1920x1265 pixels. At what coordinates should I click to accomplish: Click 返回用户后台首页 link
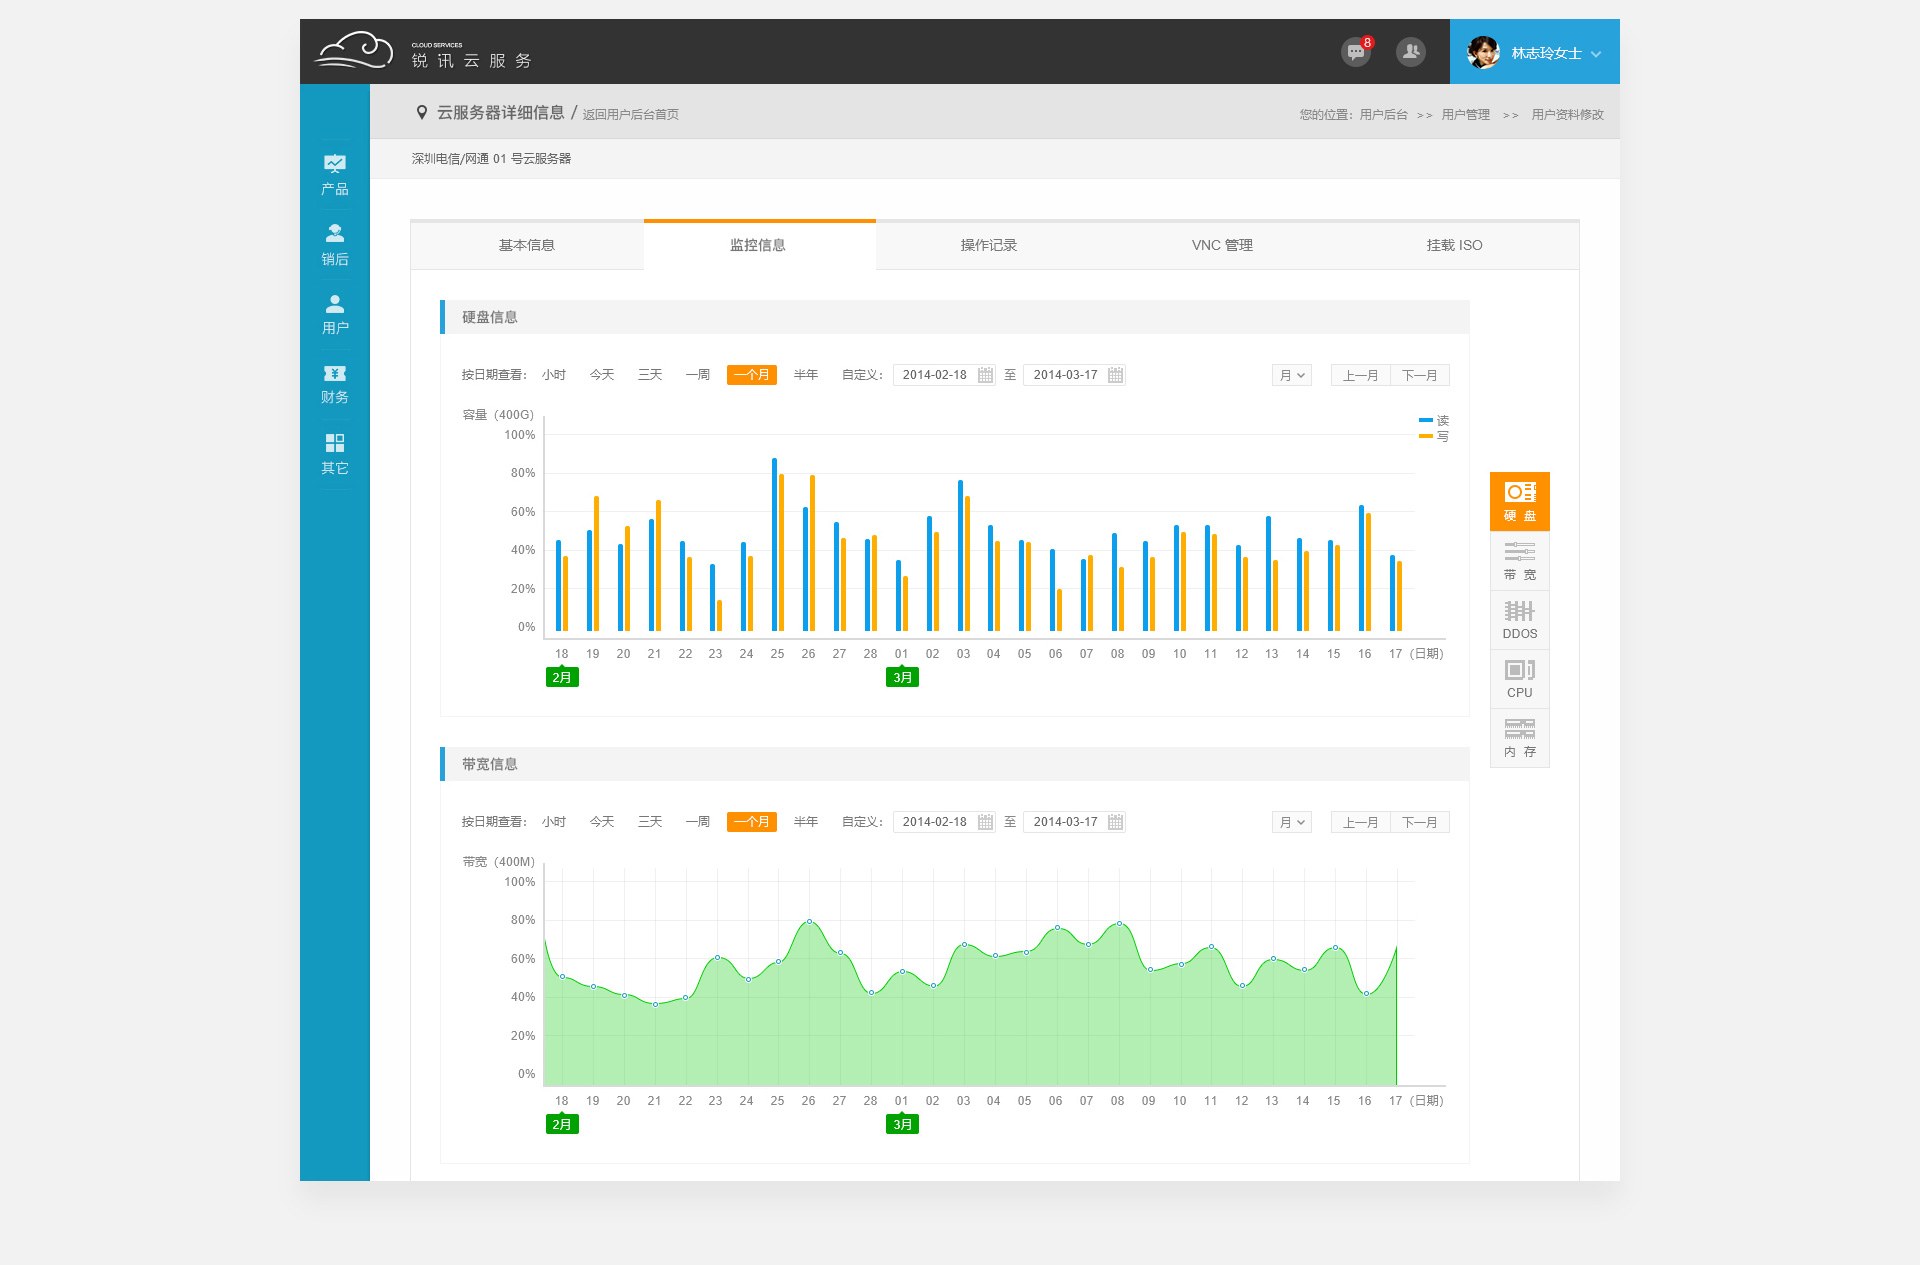(630, 114)
